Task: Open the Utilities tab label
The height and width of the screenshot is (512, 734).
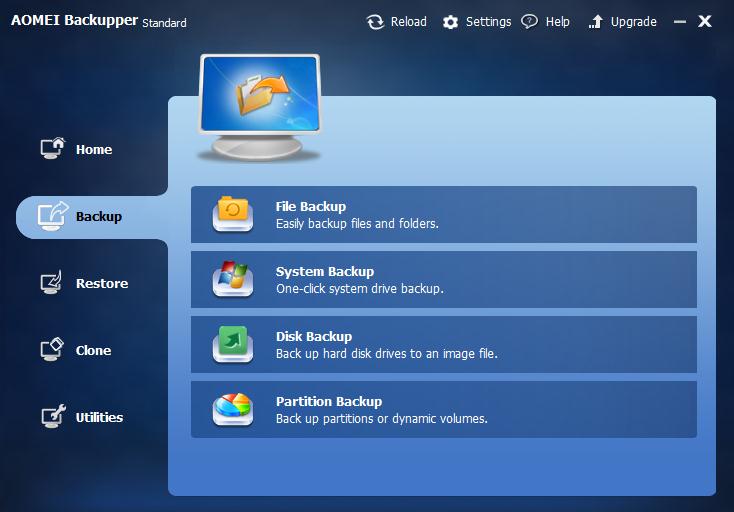Action: pyautogui.click(x=99, y=417)
